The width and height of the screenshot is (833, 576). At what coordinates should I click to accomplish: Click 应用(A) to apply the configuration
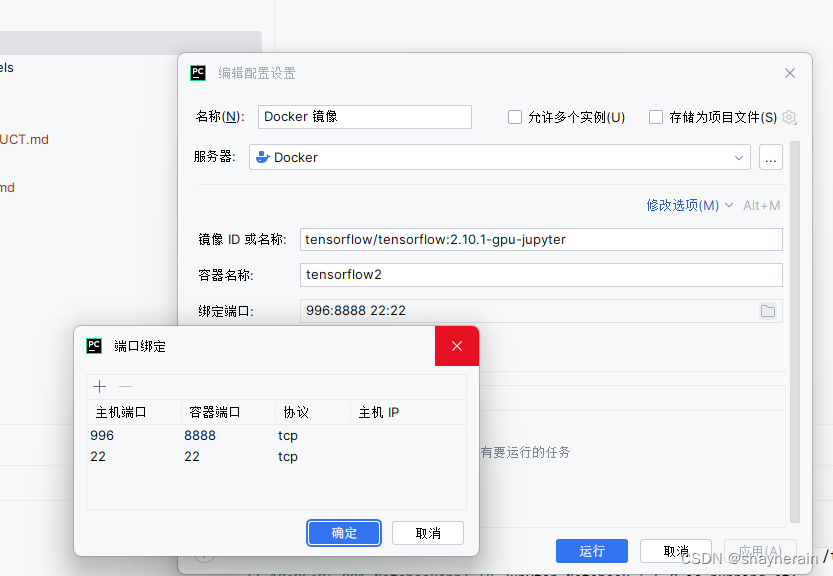(x=760, y=551)
